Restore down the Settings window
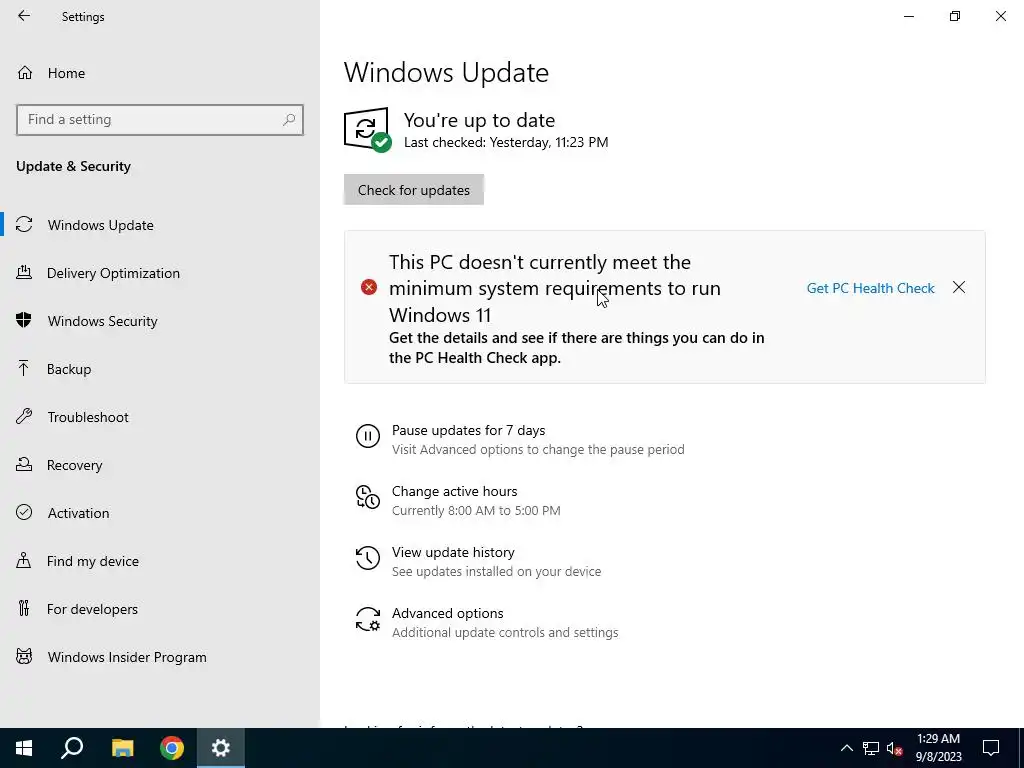The image size is (1024, 768). (955, 16)
